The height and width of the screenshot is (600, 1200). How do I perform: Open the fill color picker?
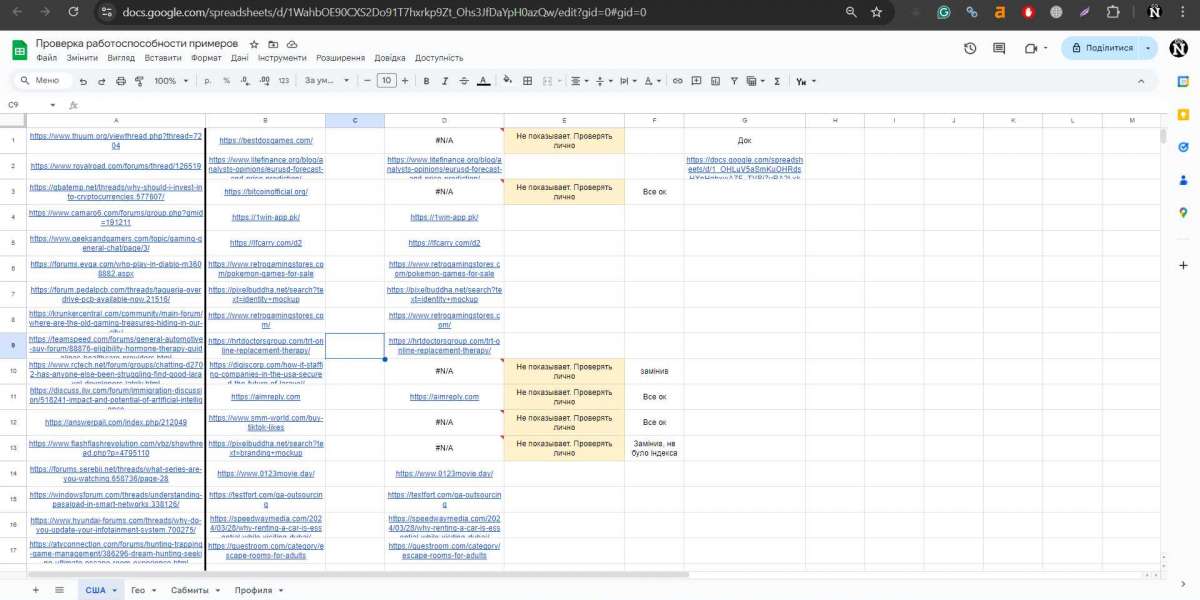tap(507, 81)
